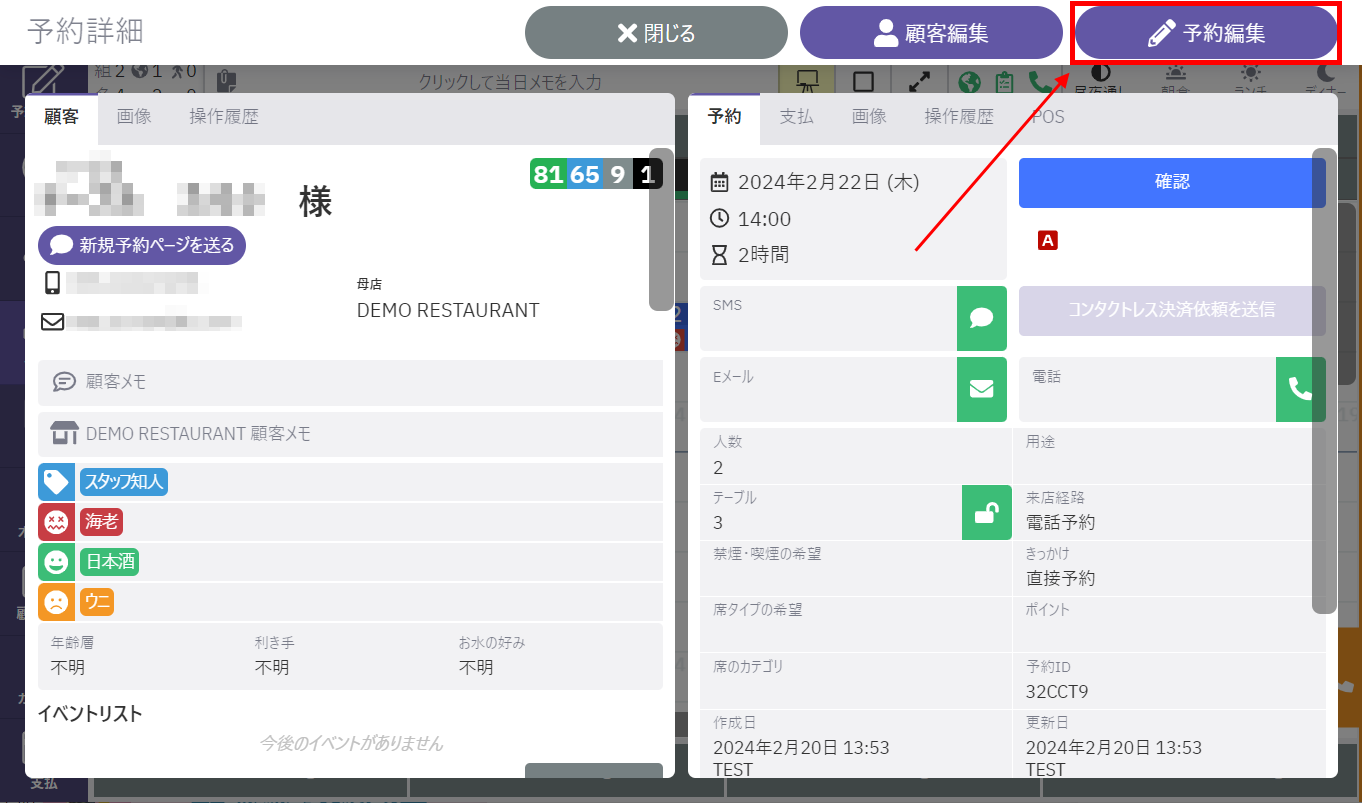Close the reservation details with 閉じる
Image resolution: width=1362 pixels, height=803 pixels.
pos(656,33)
